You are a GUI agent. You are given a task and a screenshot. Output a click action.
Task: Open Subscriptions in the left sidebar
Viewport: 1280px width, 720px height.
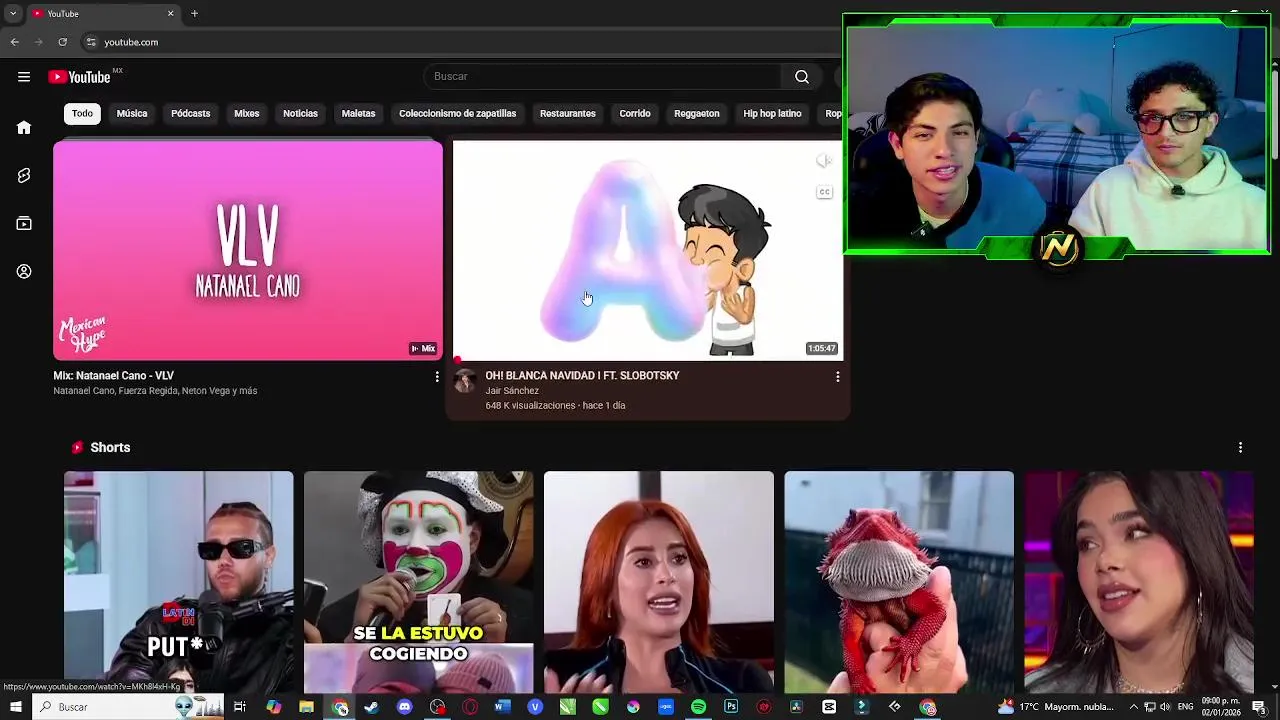24,223
